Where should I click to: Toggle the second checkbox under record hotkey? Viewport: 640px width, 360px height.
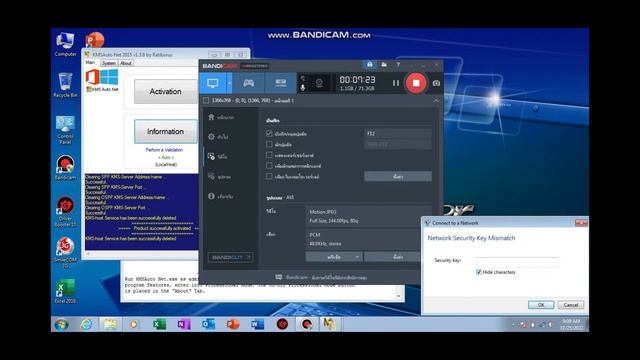tap(269, 144)
